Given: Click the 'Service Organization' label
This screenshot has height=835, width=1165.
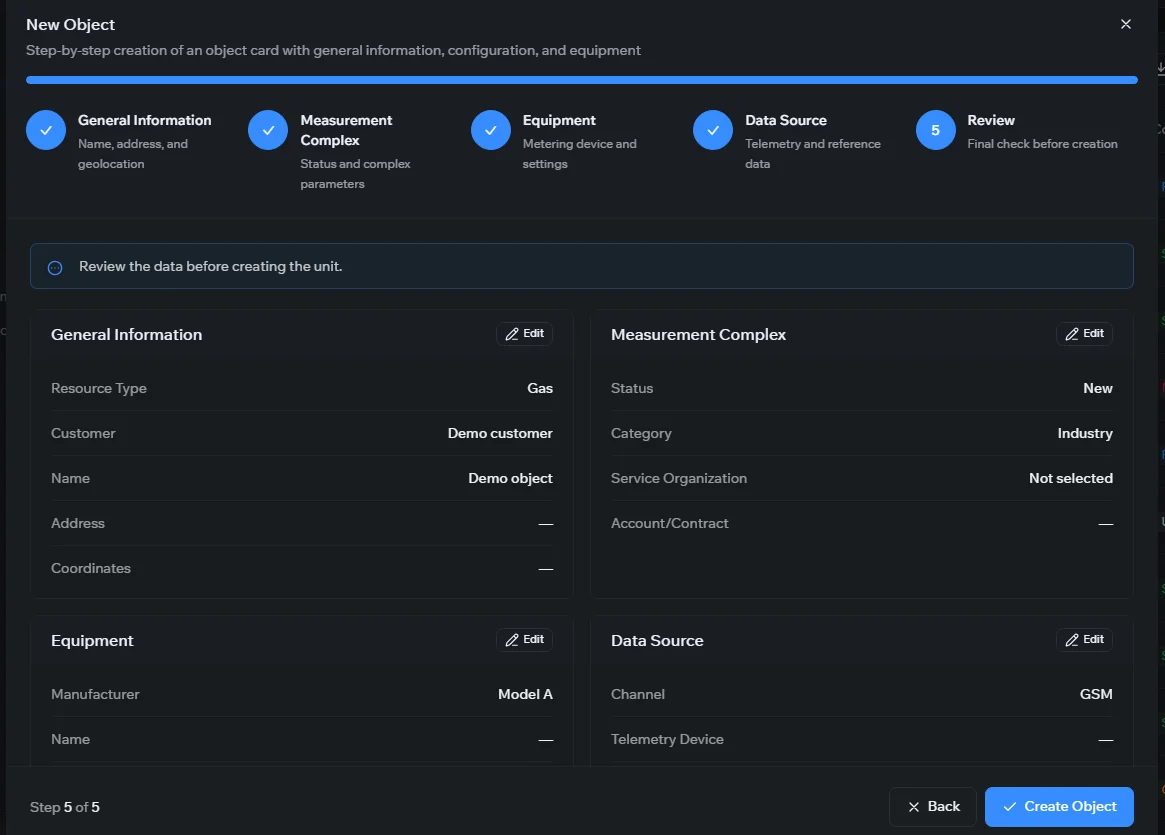Looking at the screenshot, I should (679, 478).
